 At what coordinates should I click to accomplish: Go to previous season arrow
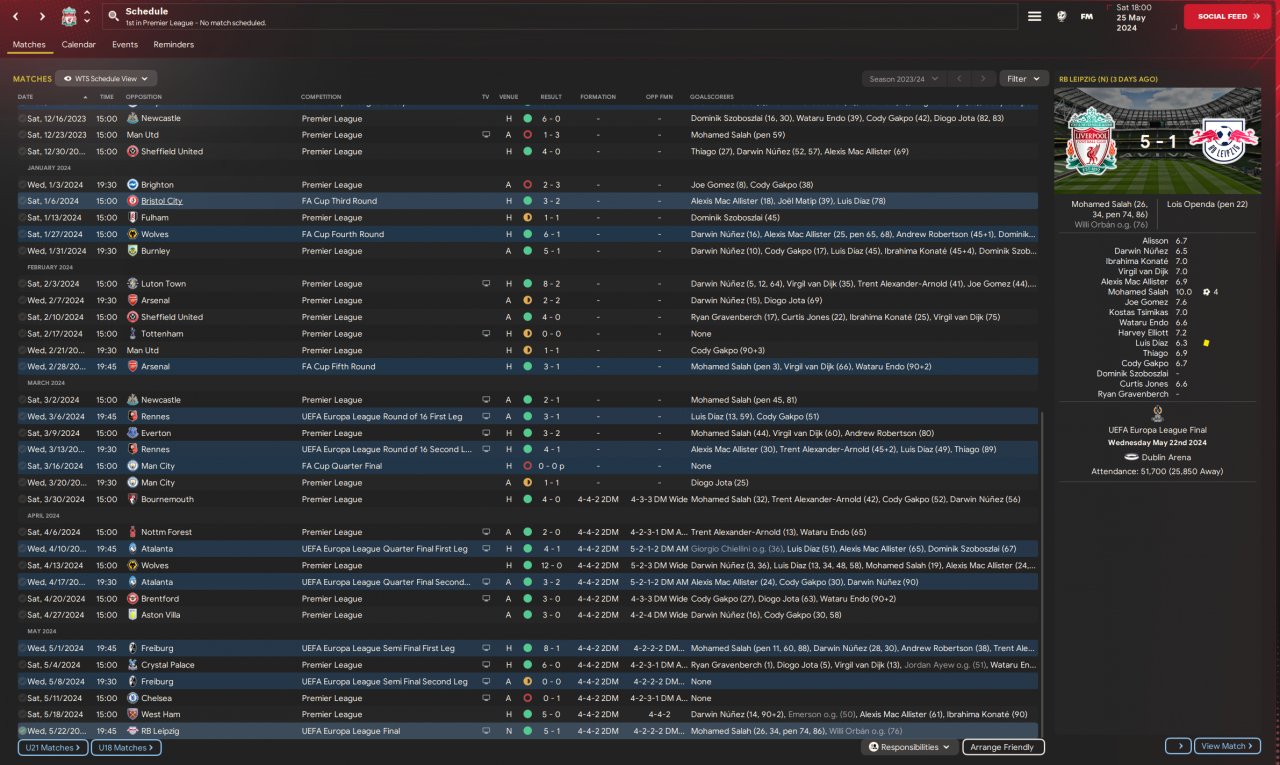pyautogui.click(x=958, y=78)
